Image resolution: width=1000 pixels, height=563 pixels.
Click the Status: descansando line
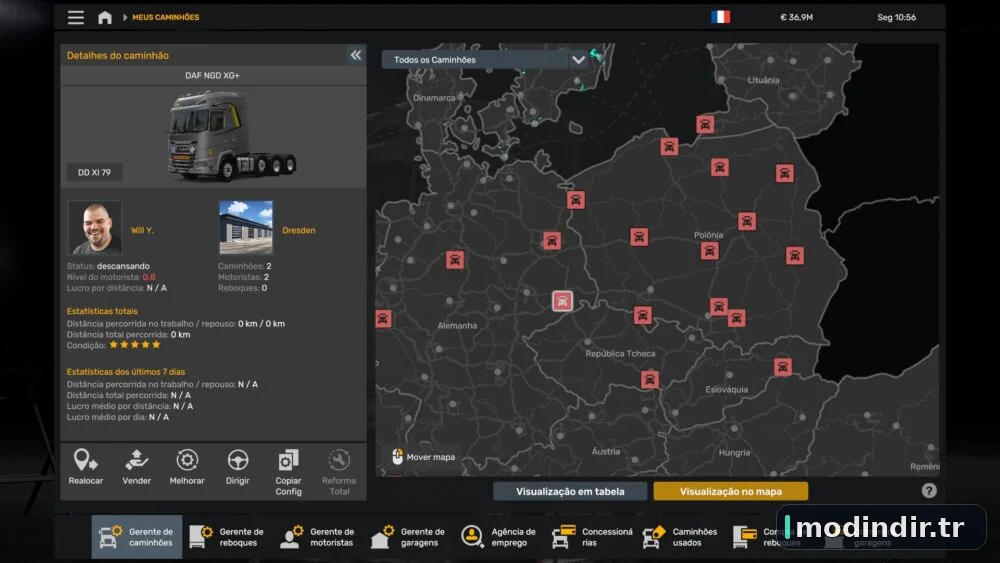pos(108,266)
